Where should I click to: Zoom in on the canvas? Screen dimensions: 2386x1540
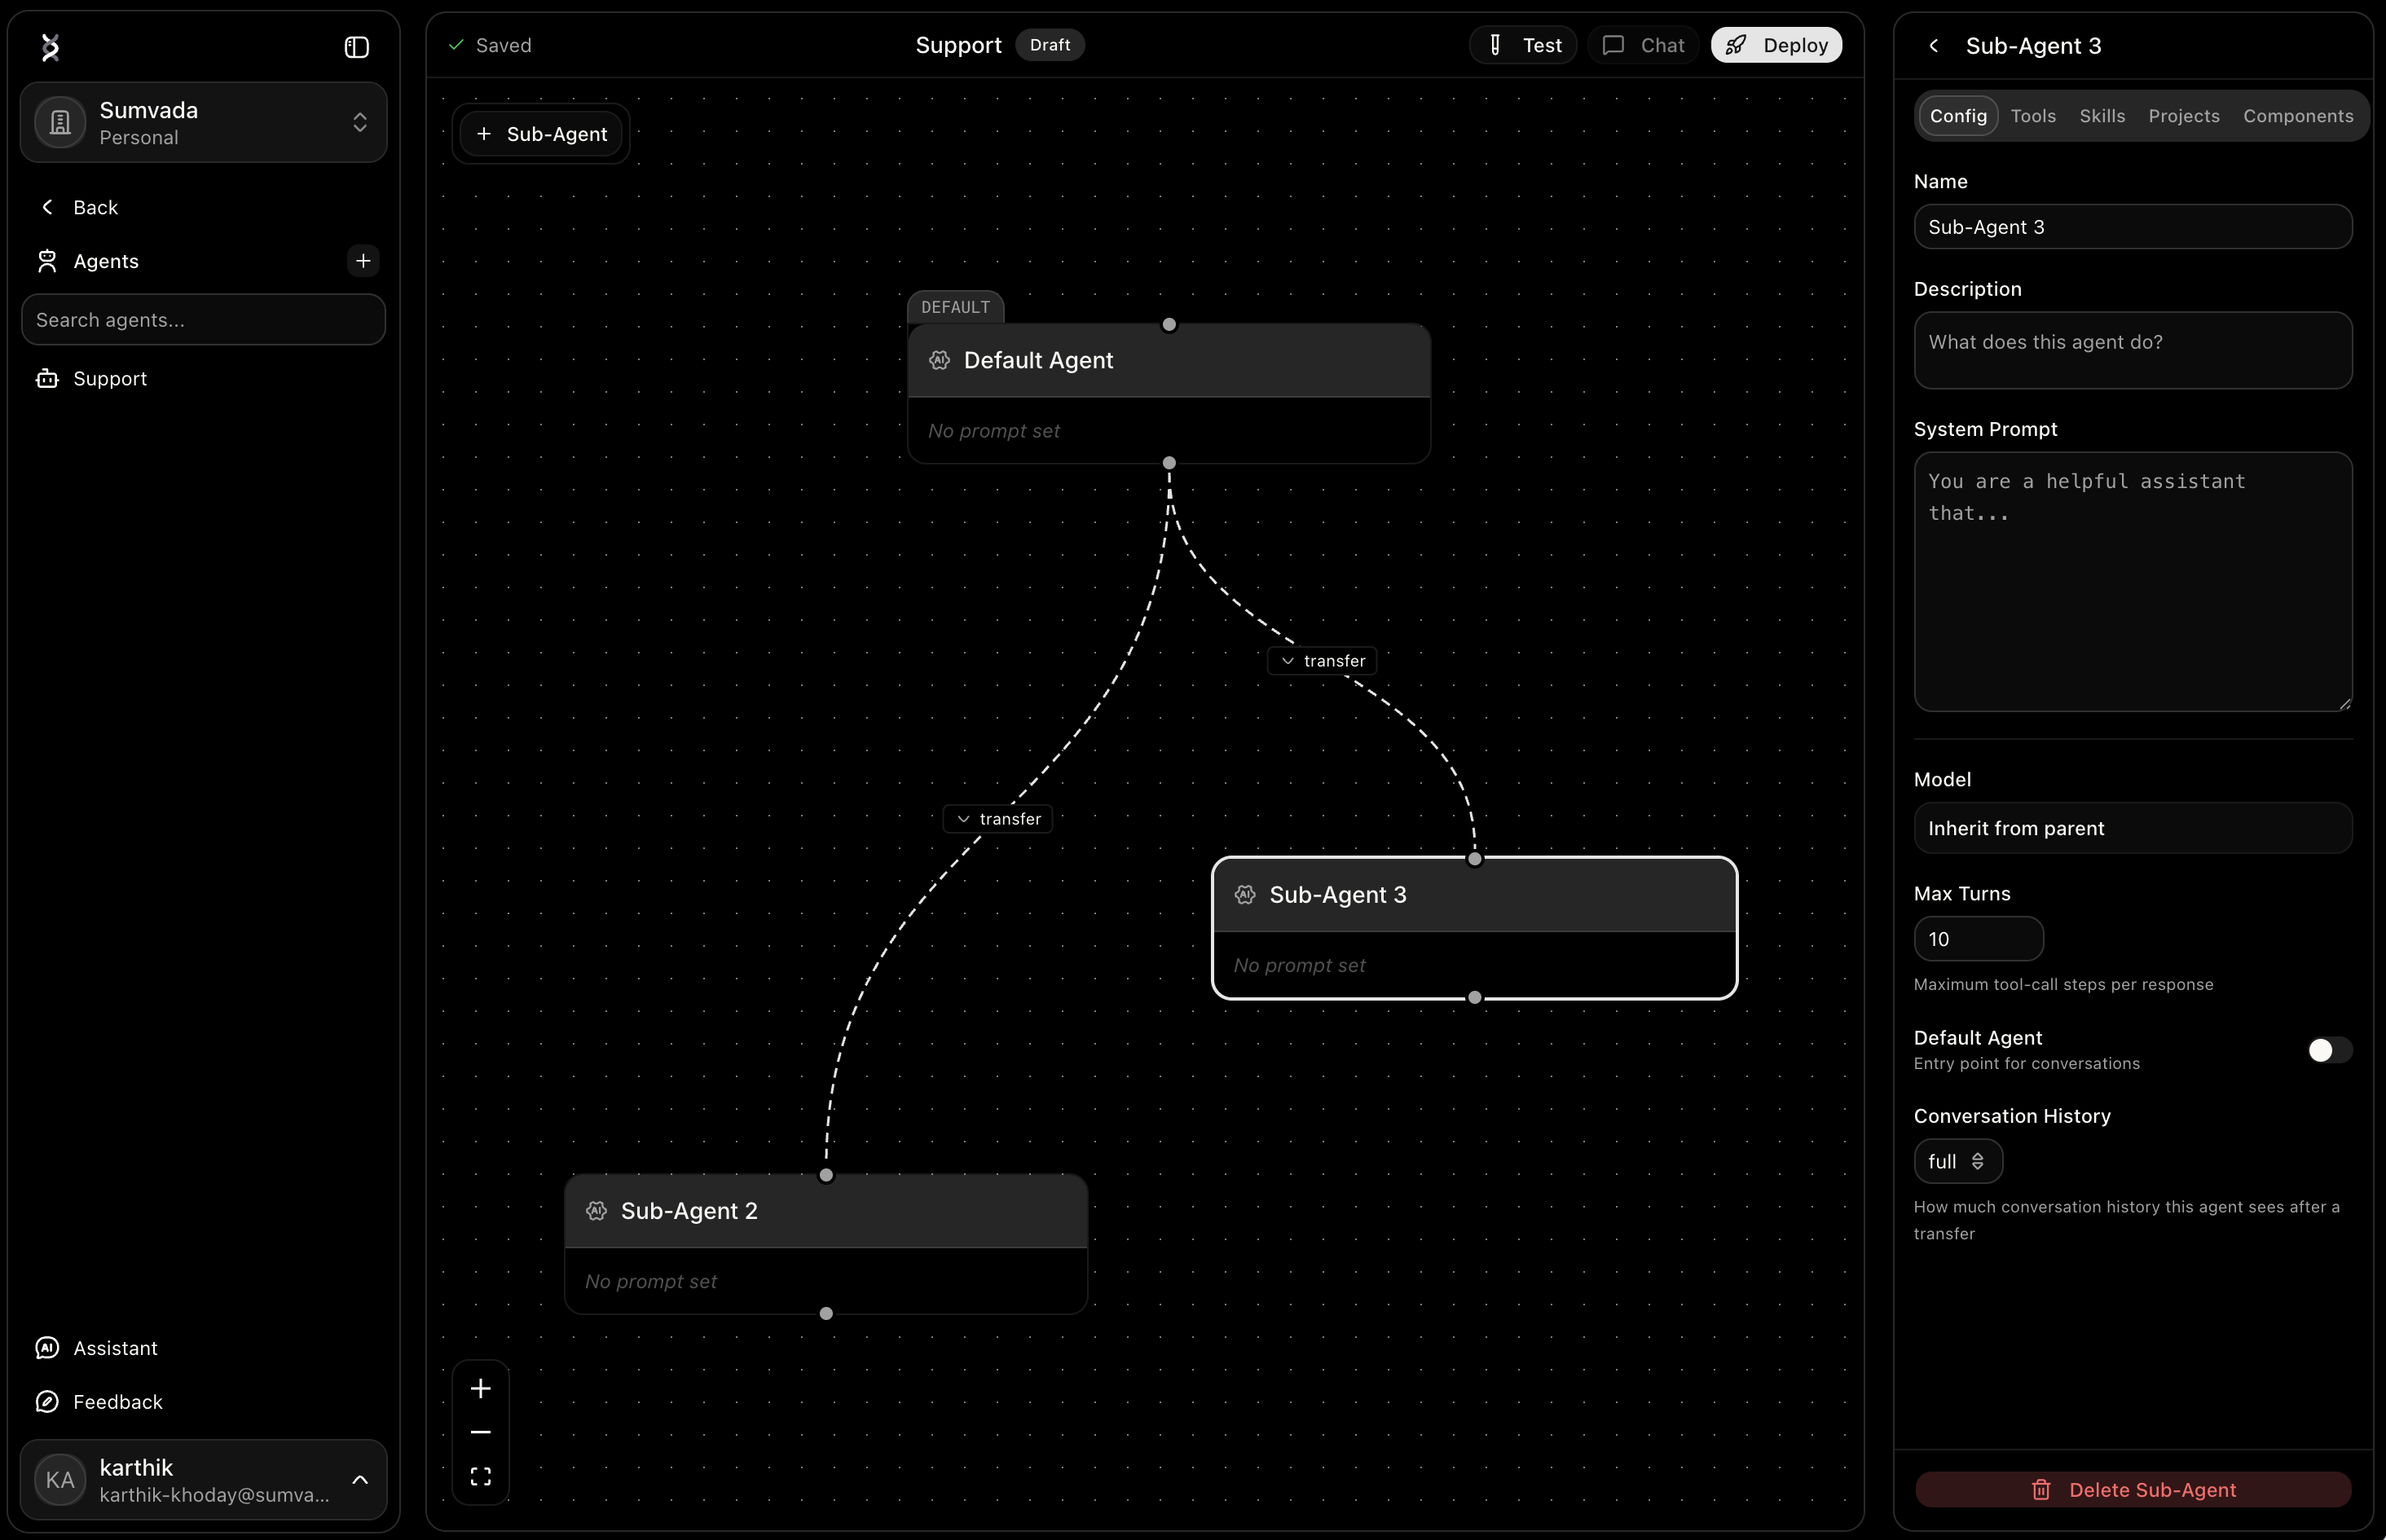point(480,1389)
